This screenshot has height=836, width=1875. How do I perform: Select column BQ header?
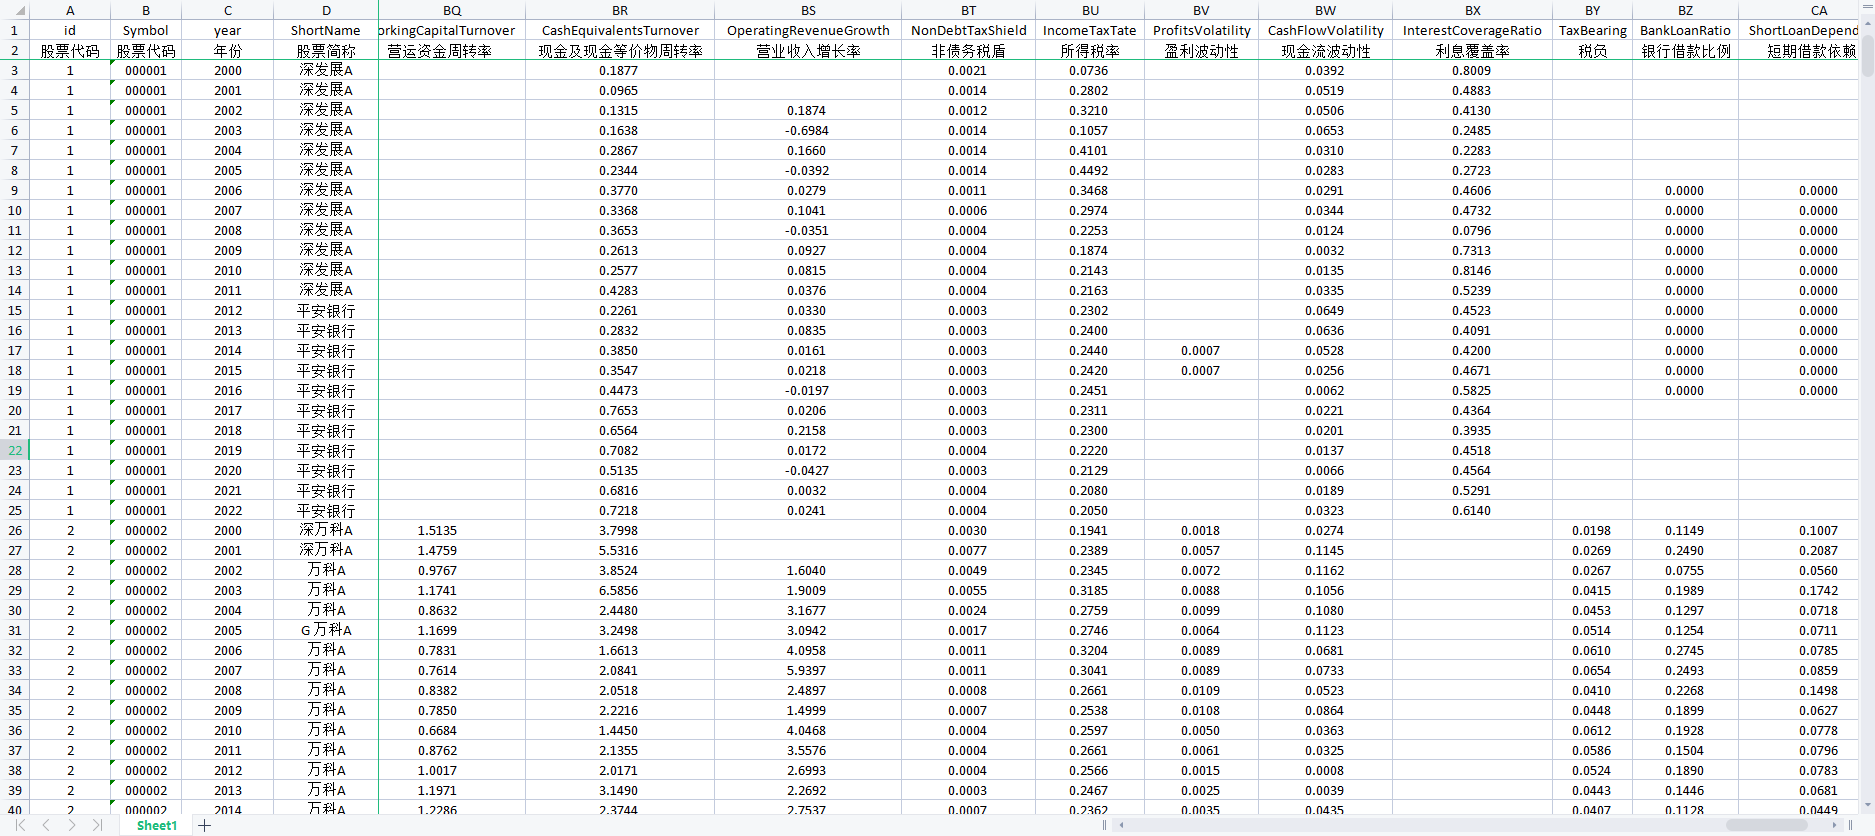tap(452, 10)
